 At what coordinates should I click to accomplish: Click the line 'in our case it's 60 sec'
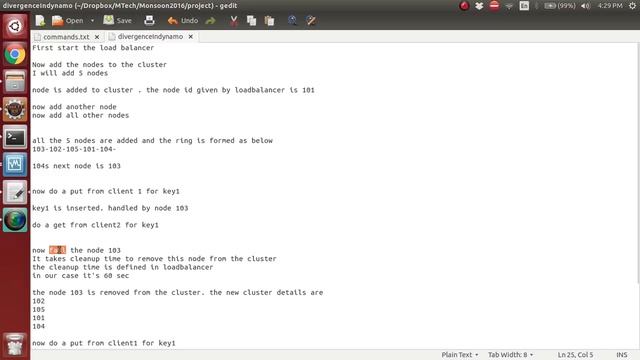80,276
